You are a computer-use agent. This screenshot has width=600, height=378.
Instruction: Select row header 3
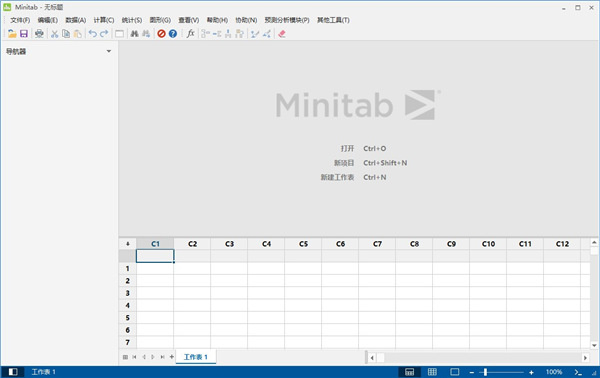(127, 293)
